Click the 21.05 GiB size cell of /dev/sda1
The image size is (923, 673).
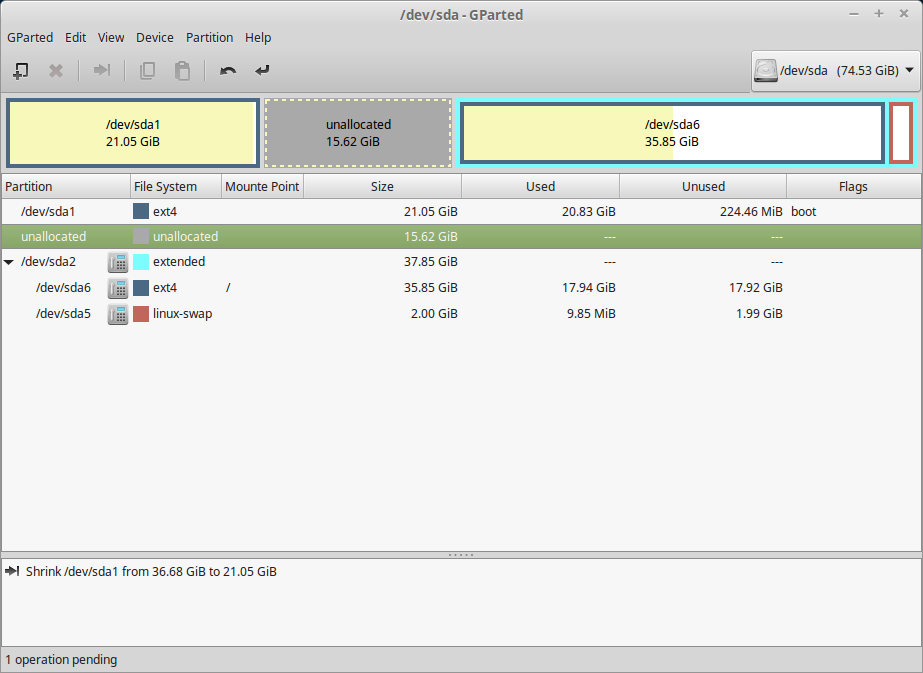pyautogui.click(x=431, y=212)
